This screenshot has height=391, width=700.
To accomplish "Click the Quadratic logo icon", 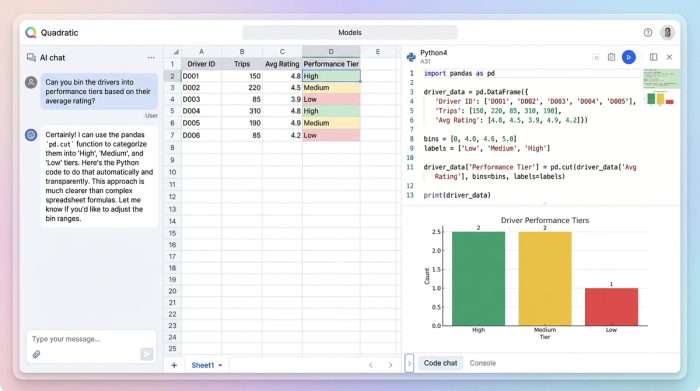I will click(31, 33).
